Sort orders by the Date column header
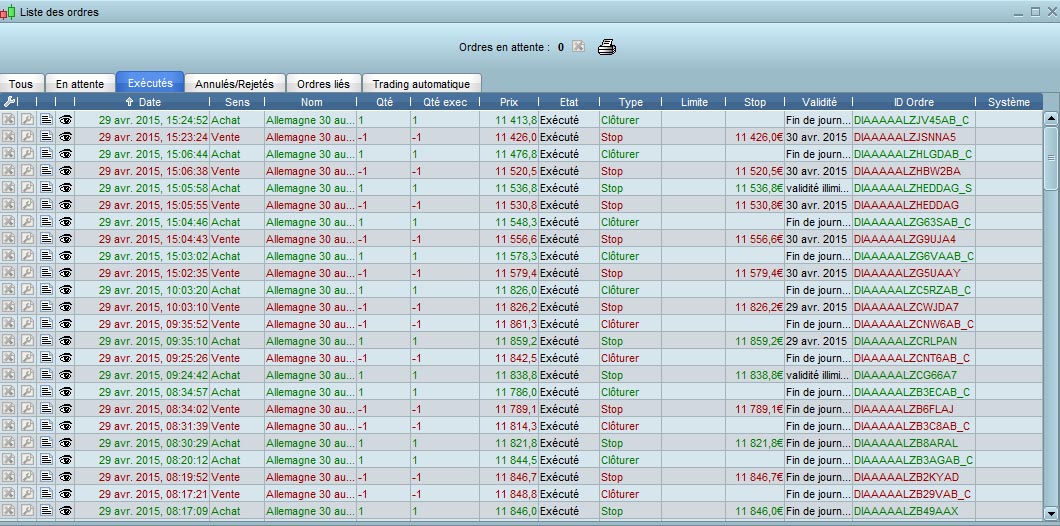 (142, 102)
